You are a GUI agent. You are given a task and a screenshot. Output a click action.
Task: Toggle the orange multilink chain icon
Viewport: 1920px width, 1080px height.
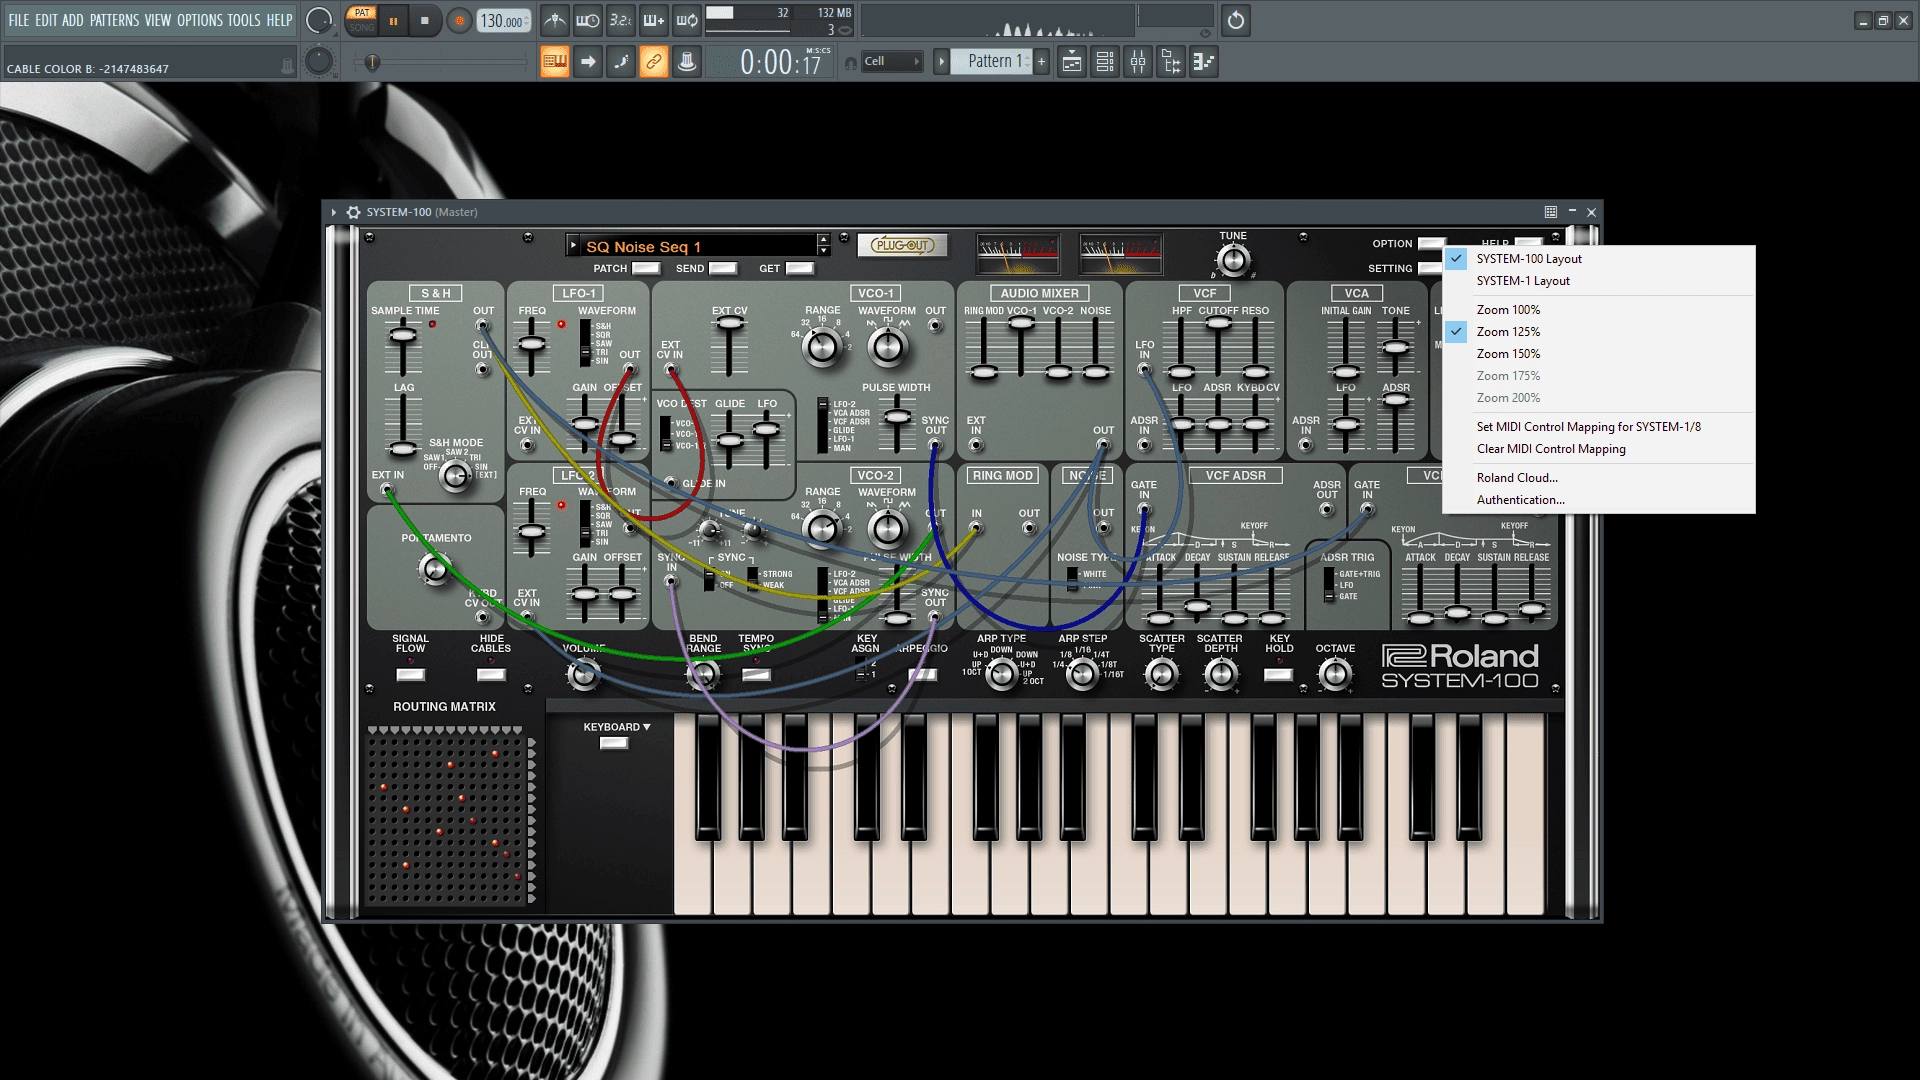[x=654, y=62]
